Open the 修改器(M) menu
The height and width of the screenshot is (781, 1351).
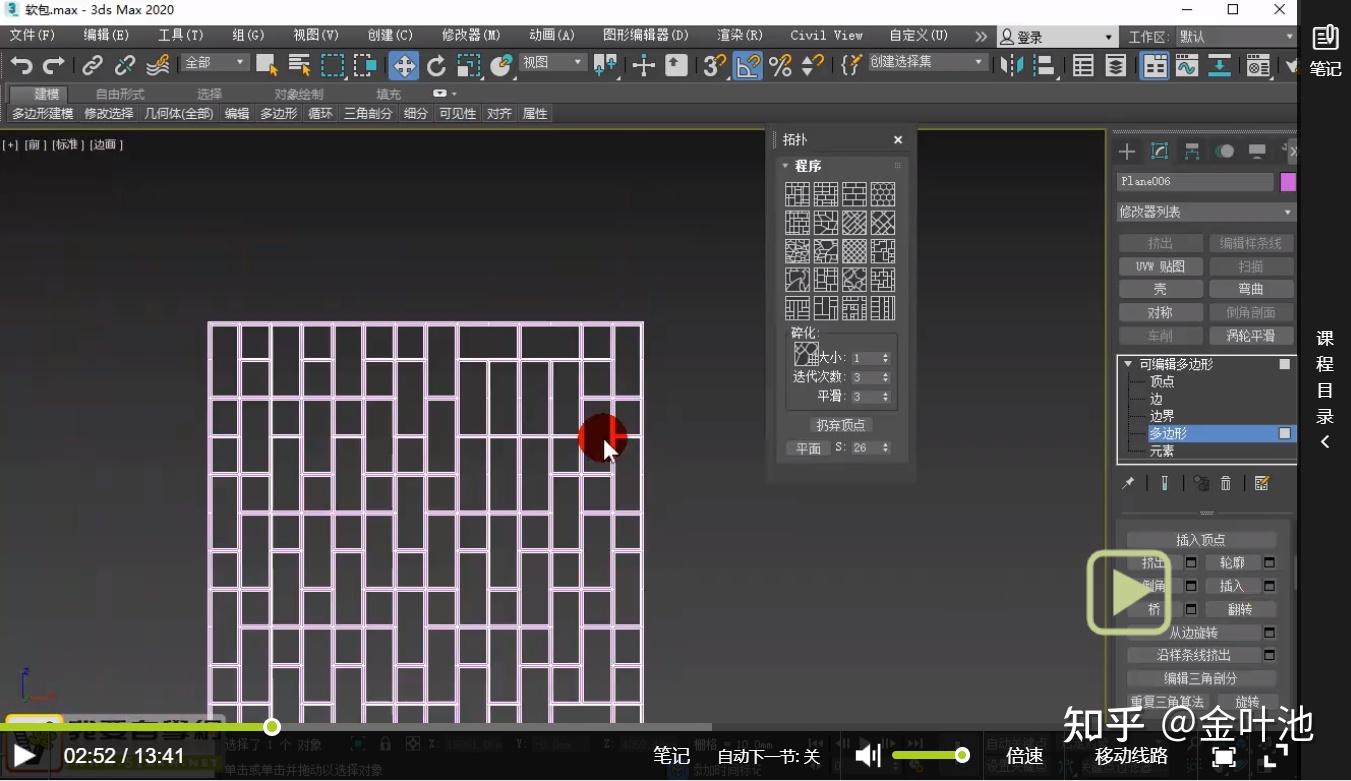471,35
